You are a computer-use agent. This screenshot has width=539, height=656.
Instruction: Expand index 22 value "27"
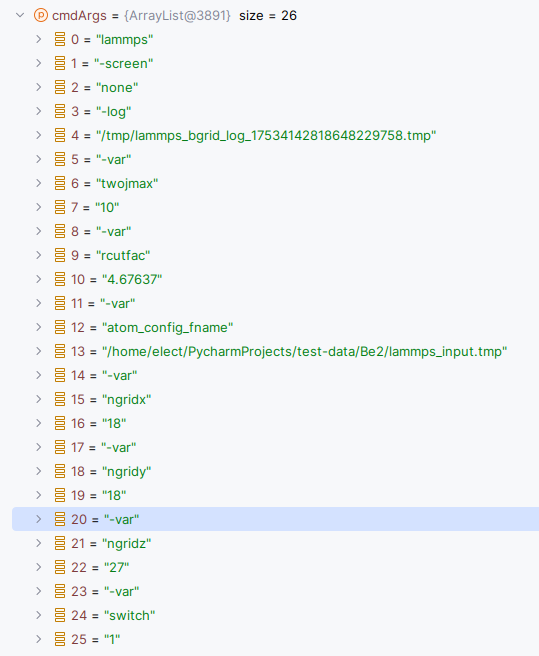[38, 567]
